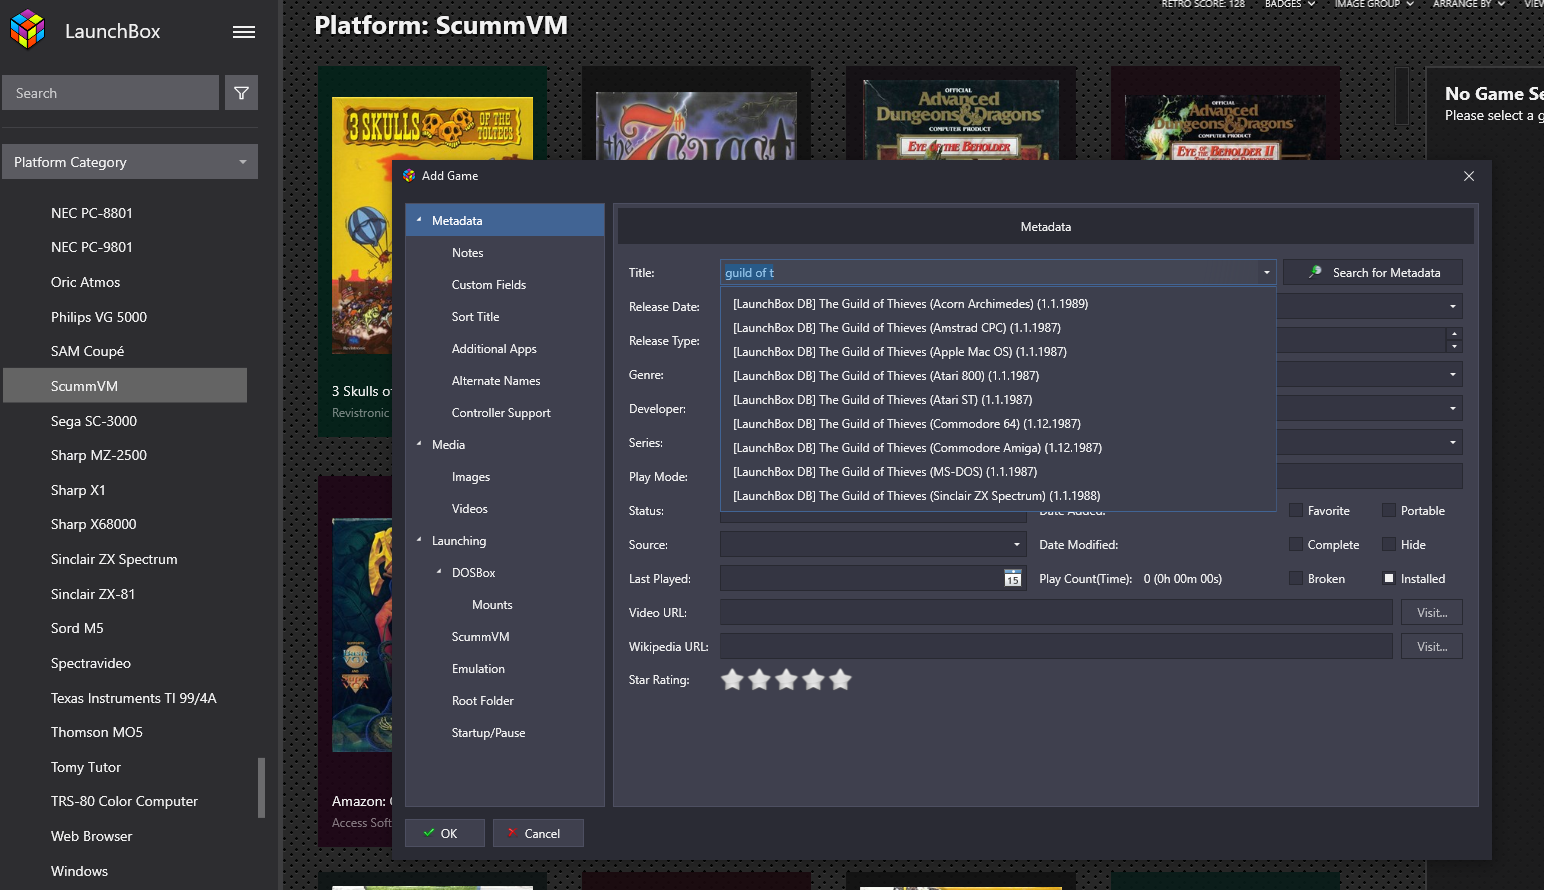
Task: Select Sort Title in the tree
Action: (475, 317)
